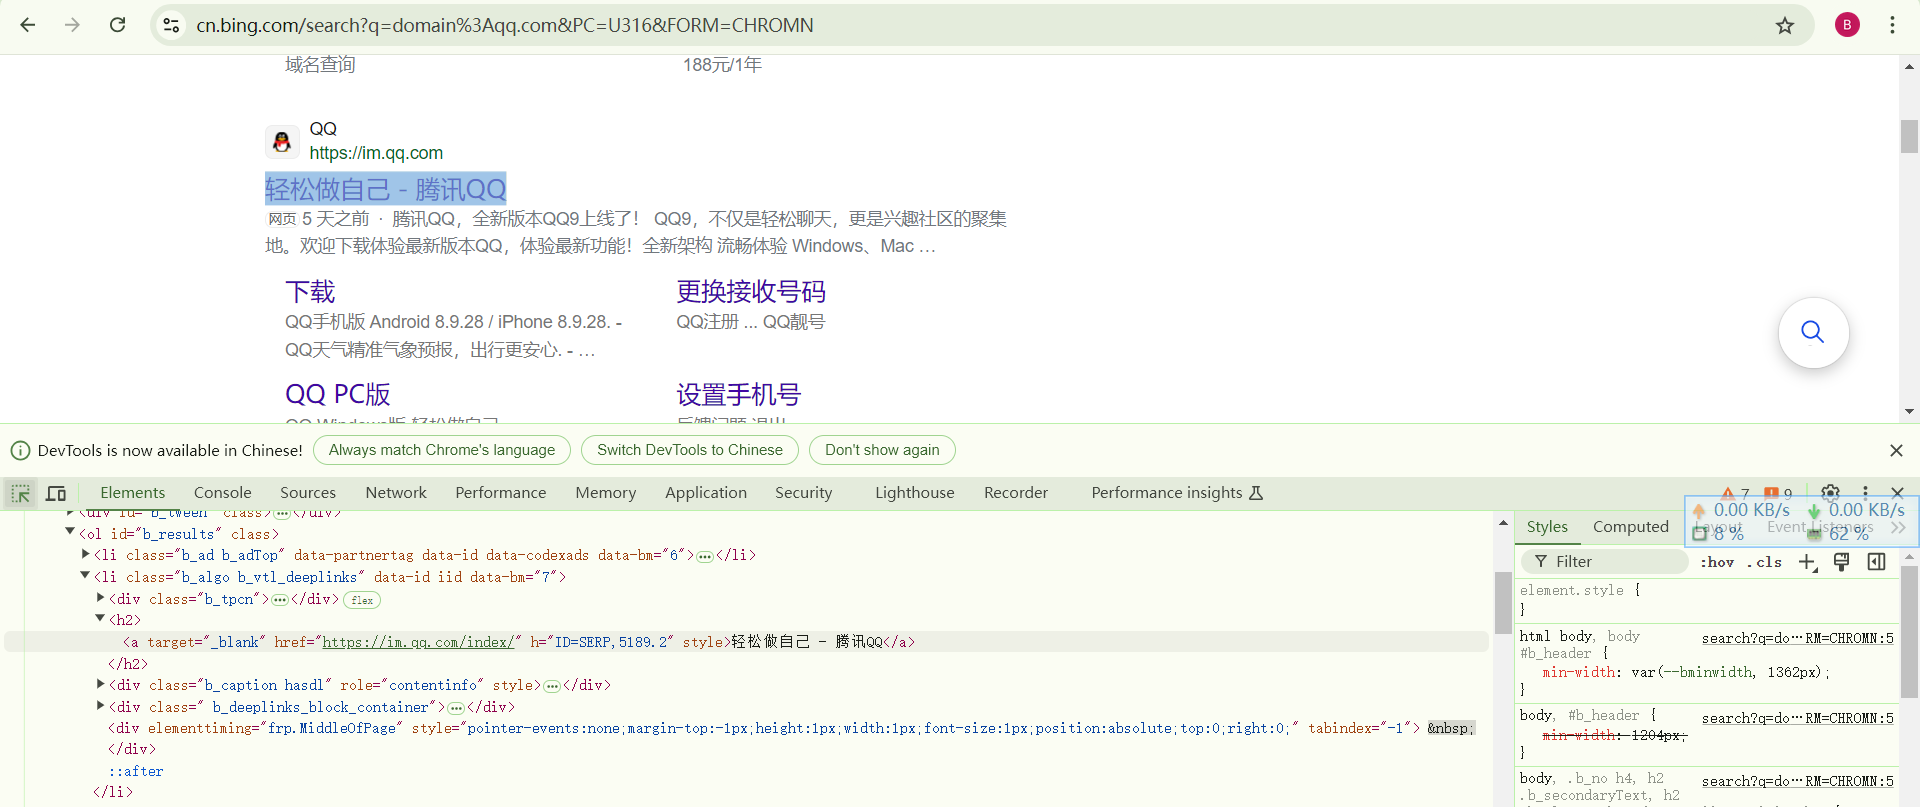The height and width of the screenshot is (807, 1920).
Task: Expand the li b_ad b_adTop node
Action: (x=85, y=553)
